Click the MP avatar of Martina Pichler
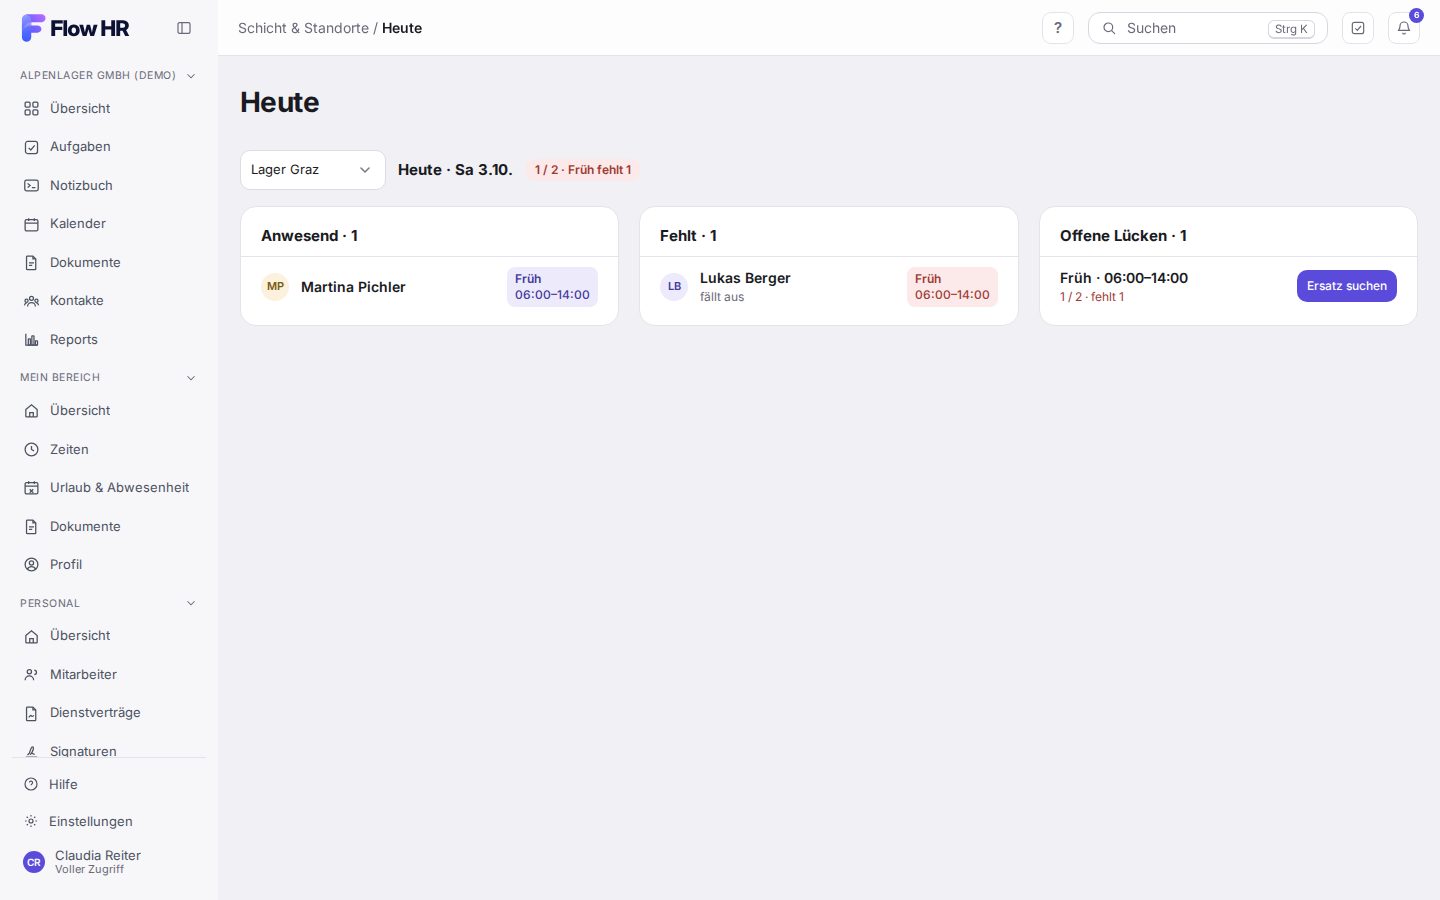Image resolution: width=1440 pixels, height=900 pixels. pyautogui.click(x=275, y=287)
